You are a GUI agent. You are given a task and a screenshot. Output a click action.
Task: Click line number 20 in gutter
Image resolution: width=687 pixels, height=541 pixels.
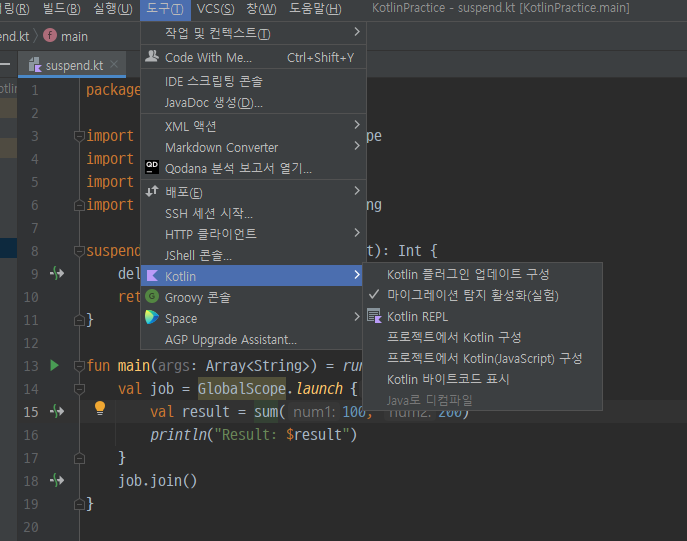[31, 527]
